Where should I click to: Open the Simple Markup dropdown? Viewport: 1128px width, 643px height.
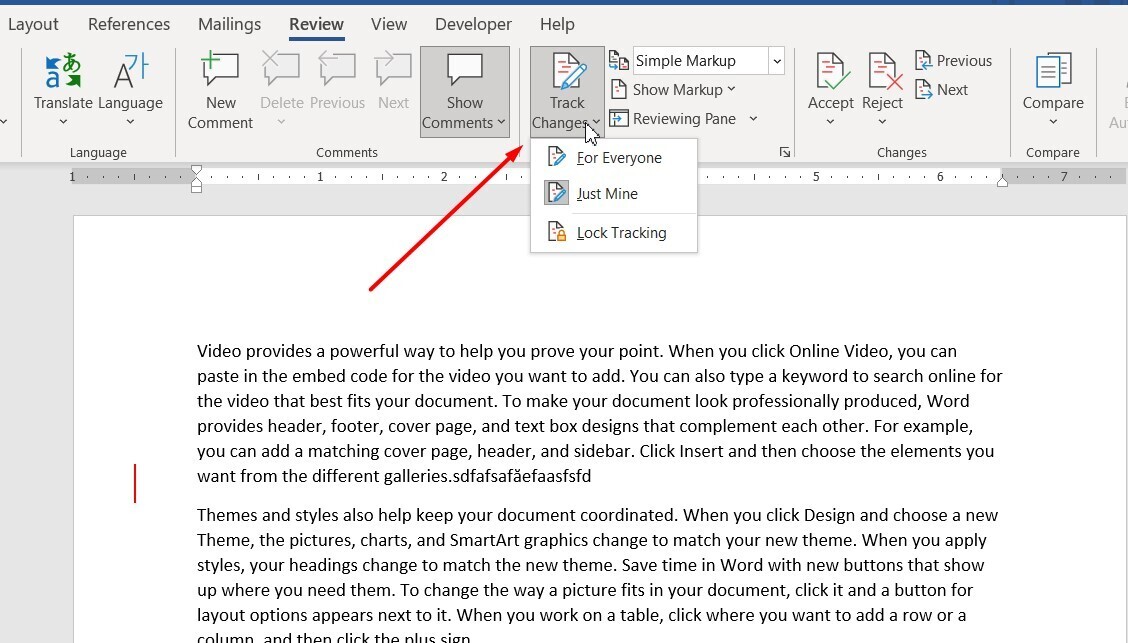tap(776, 61)
